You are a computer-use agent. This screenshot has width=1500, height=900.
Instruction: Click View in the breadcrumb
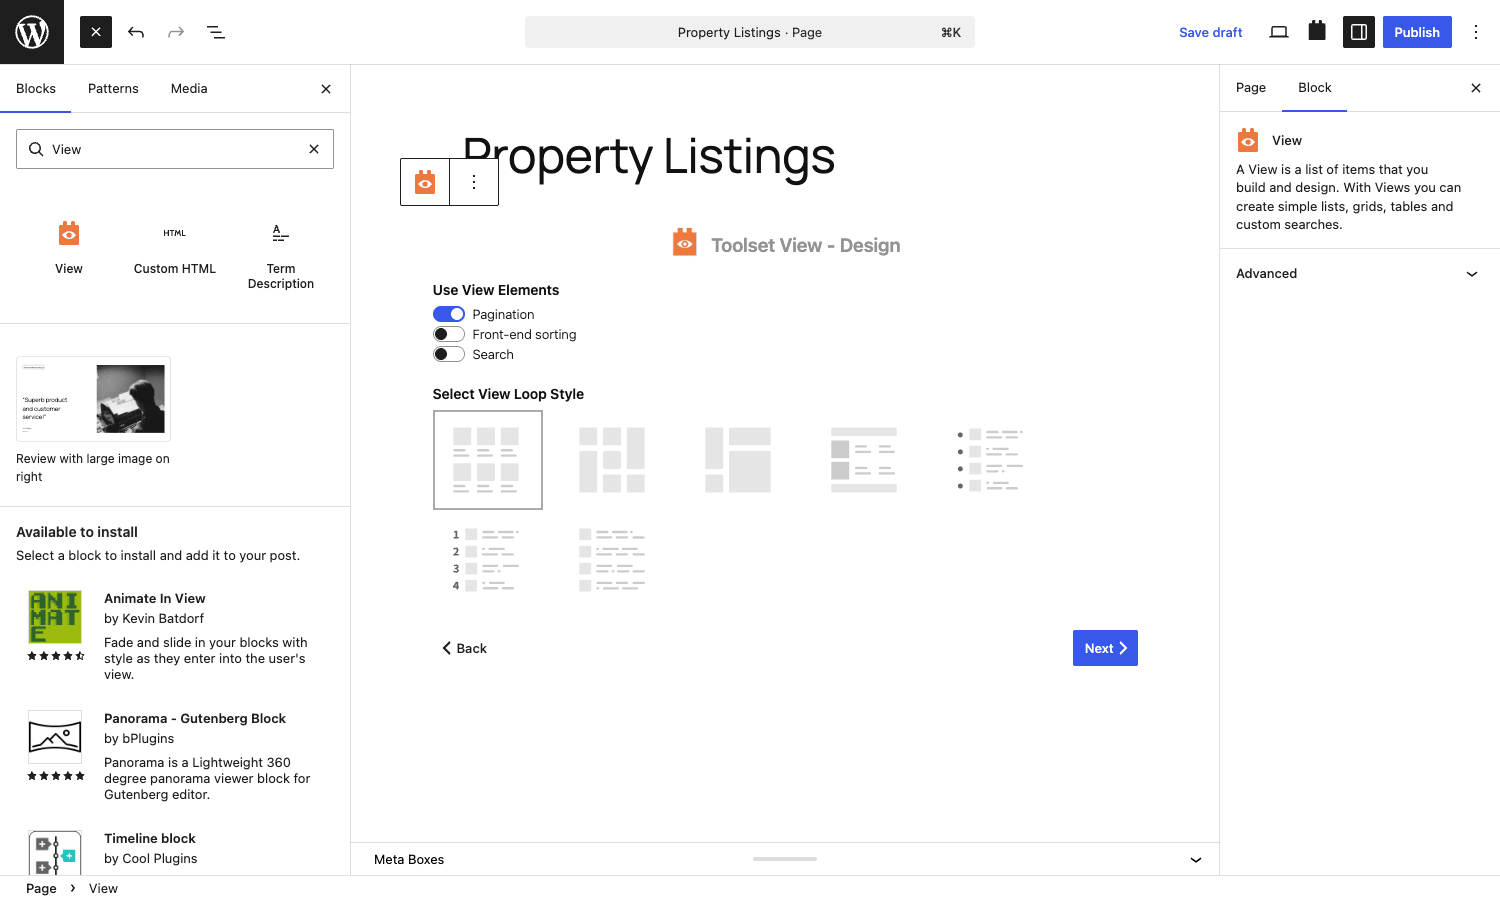coord(103,888)
